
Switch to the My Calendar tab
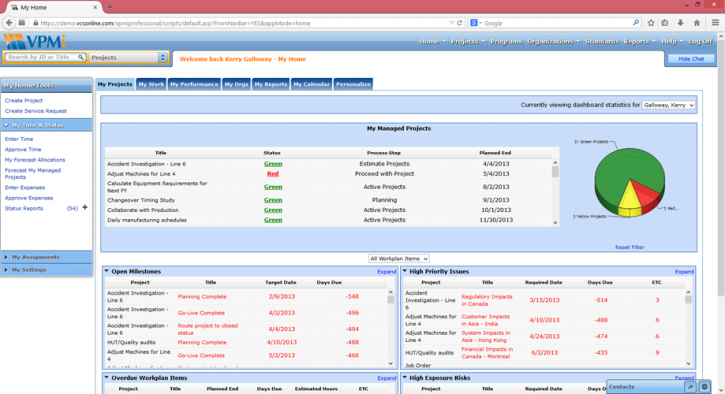click(x=312, y=84)
